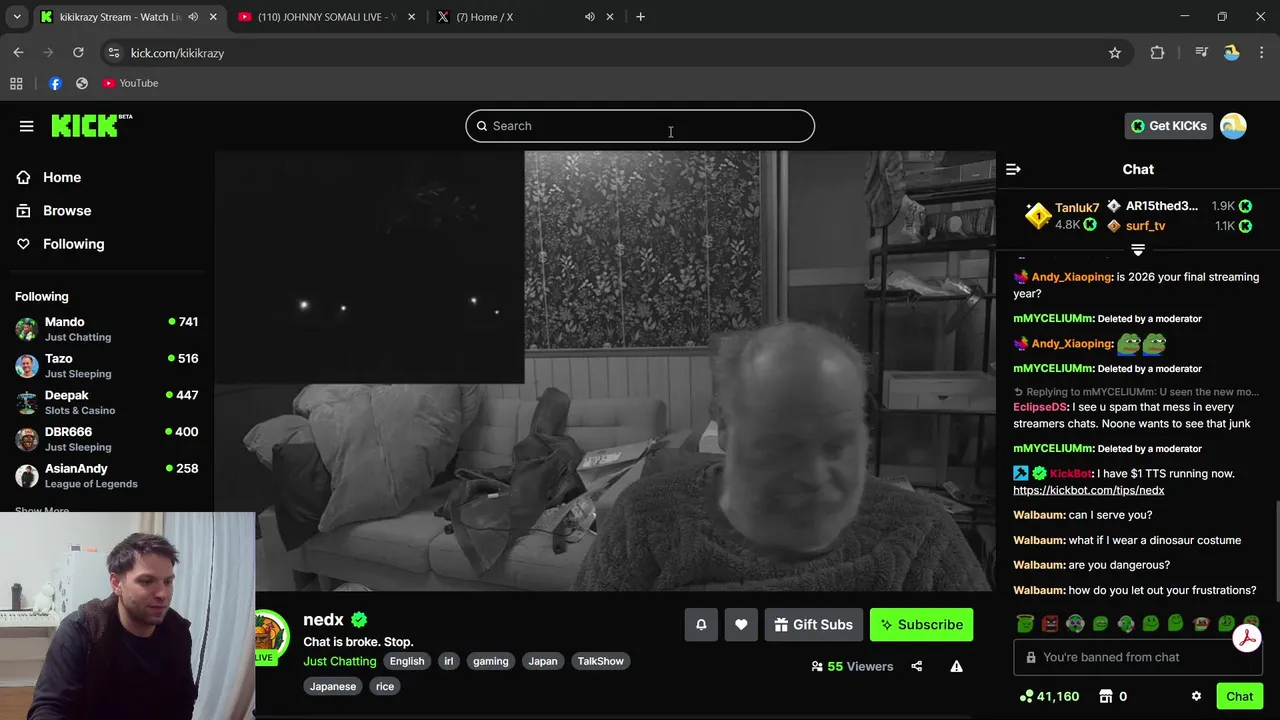The width and height of the screenshot is (1280, 720).
Task: Click the first emote in the chat emote row
Action: (x=1025, y=624)
